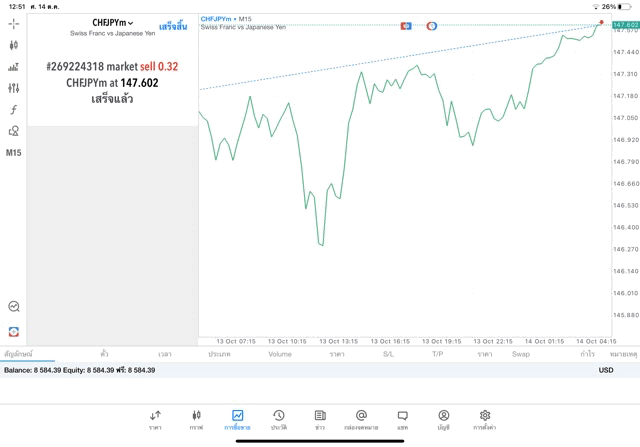The width and height of the screenshot is (640, 447).
Task: Click the 147.602 price label
Action: point(625,25)
